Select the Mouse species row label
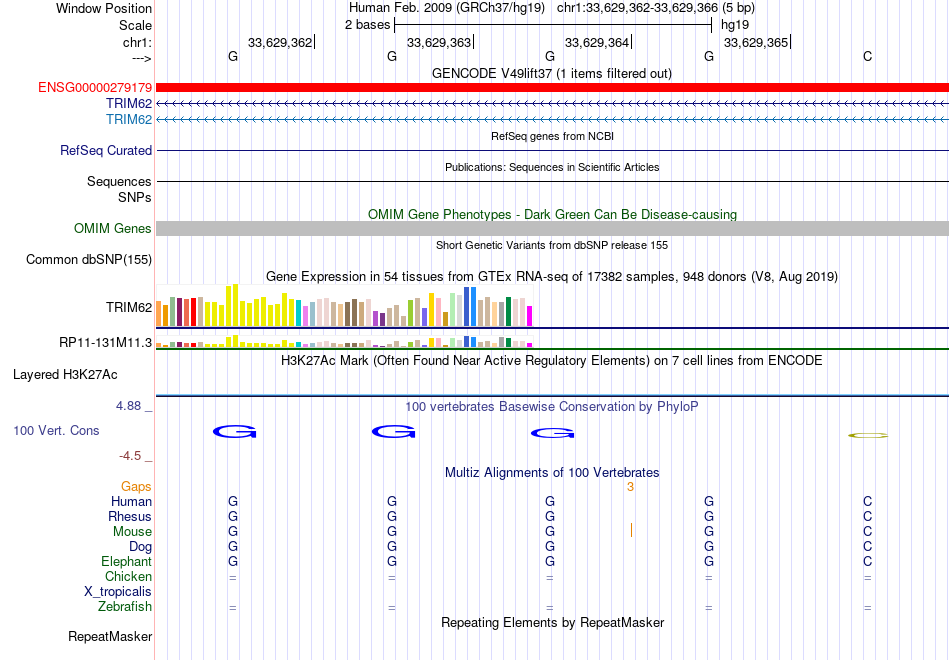 pyautogui.click(x=132, y=532)
